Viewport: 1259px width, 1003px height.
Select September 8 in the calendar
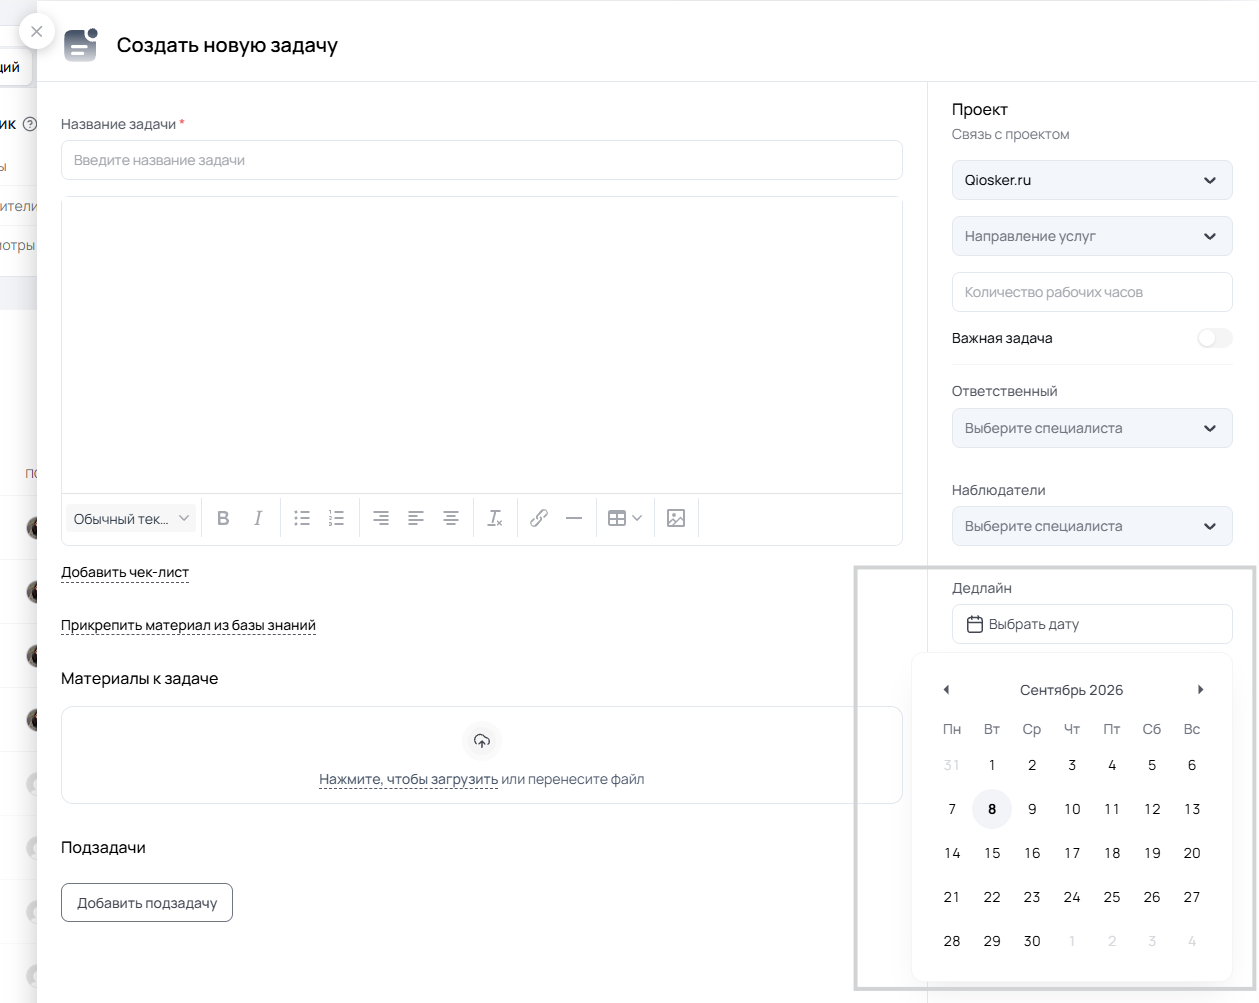click(992, 809)
